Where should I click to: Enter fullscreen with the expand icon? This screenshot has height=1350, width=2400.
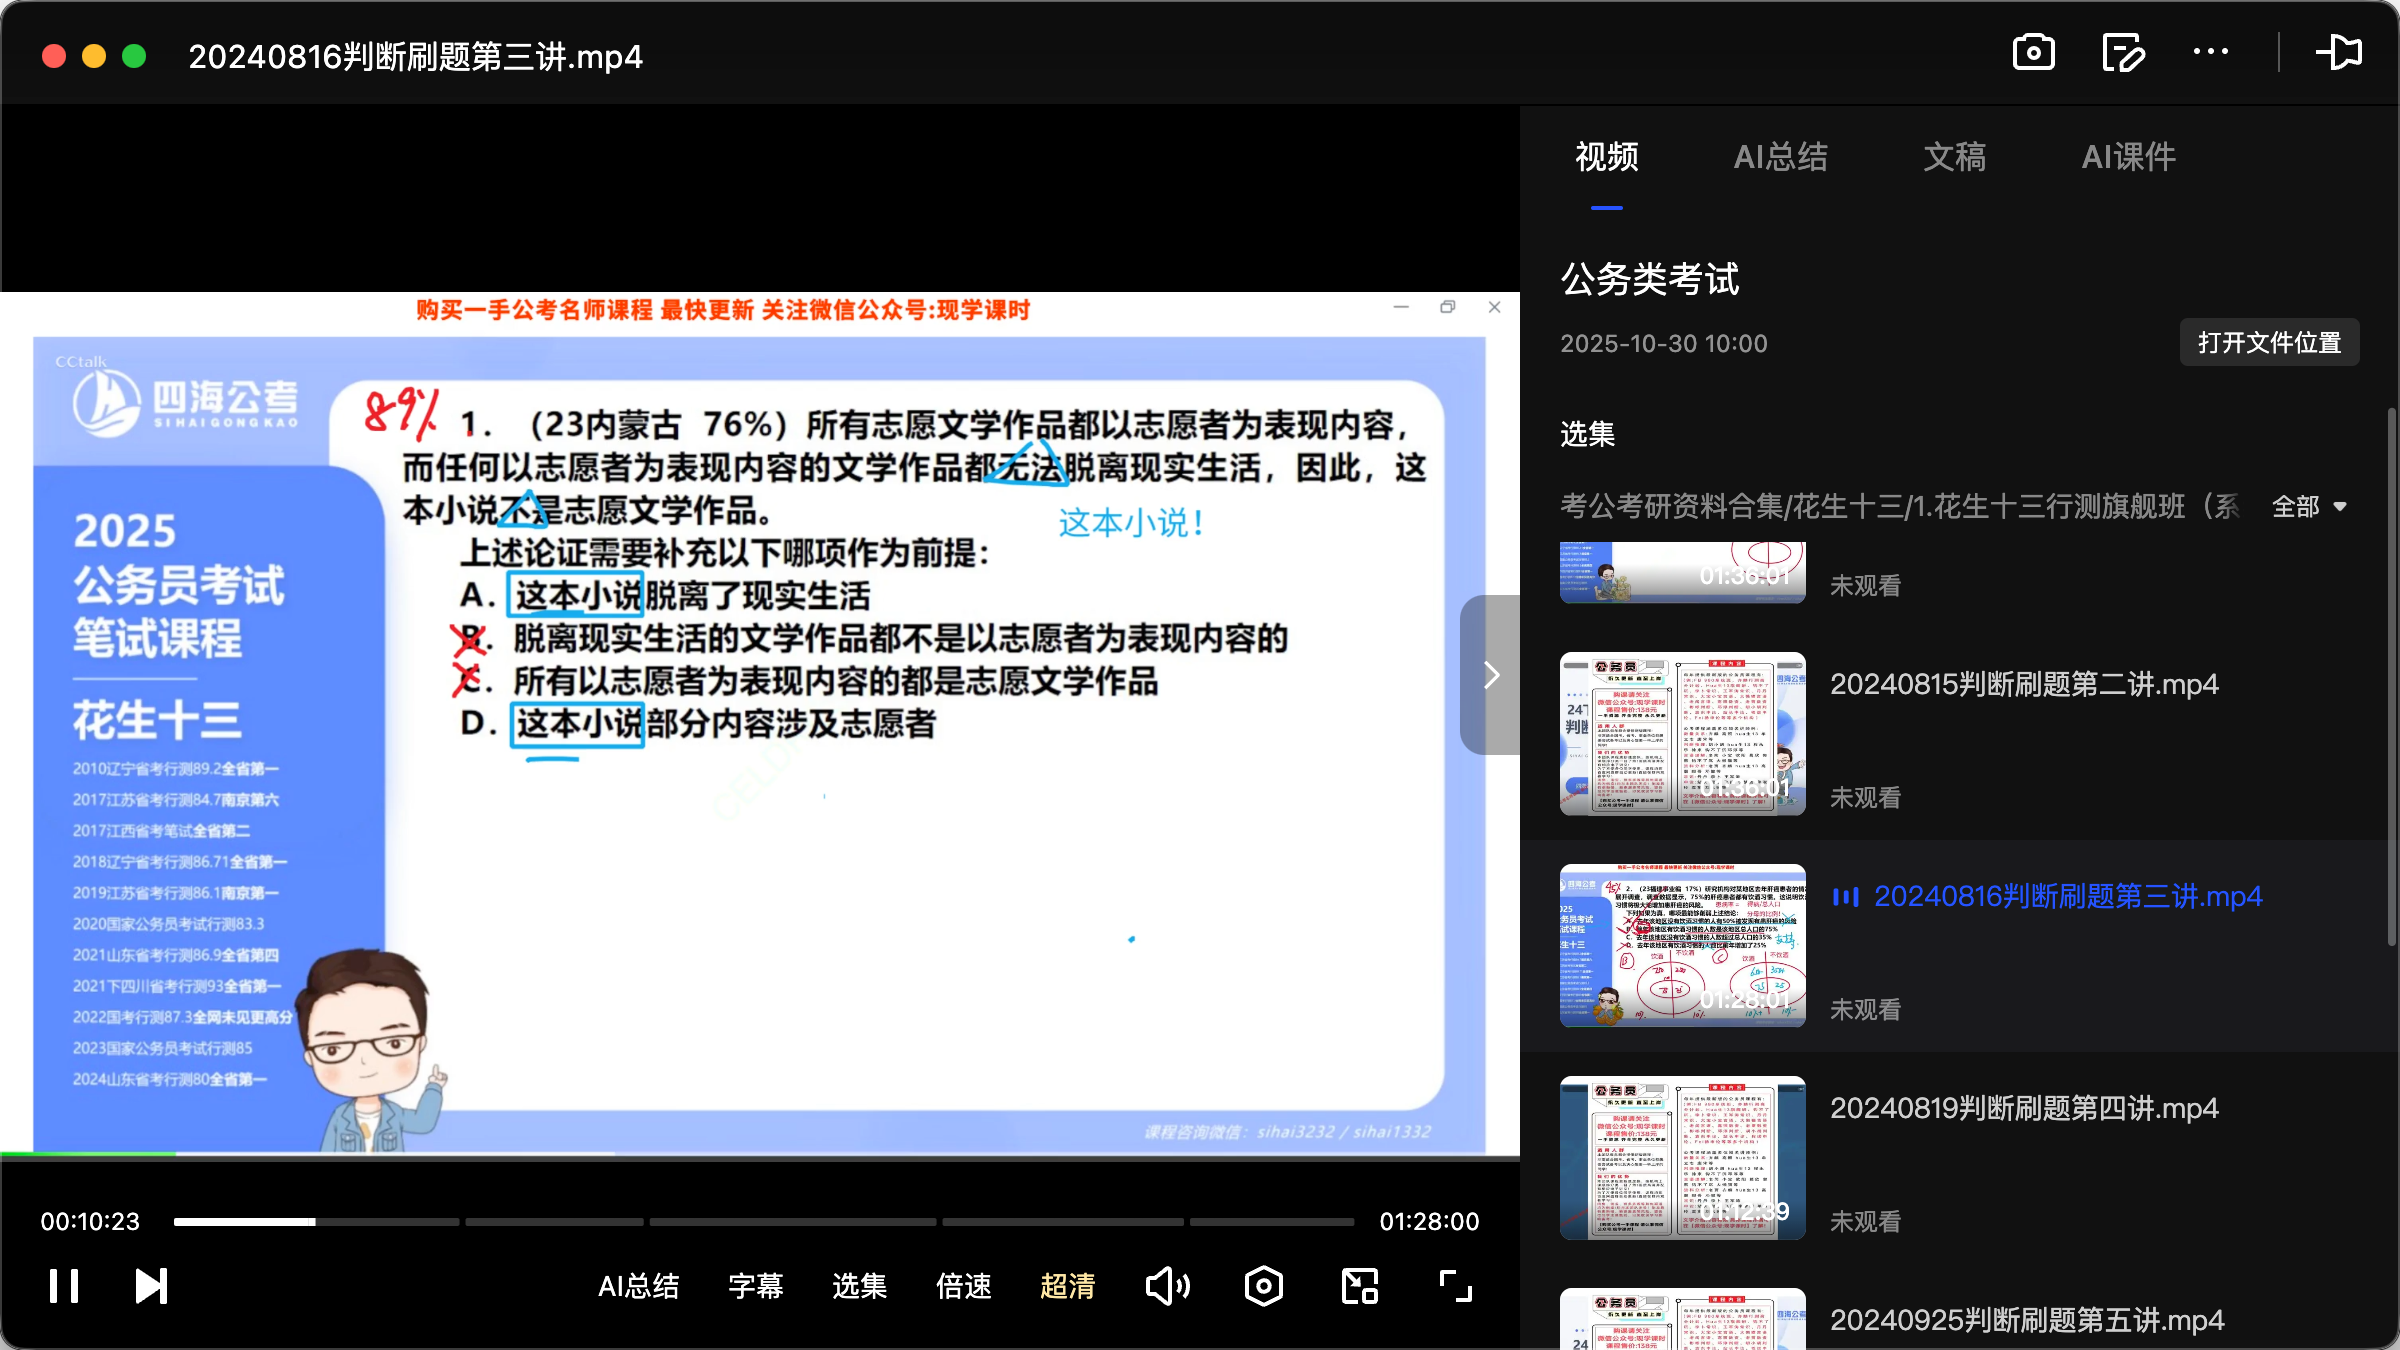tap(1454, 1285)
